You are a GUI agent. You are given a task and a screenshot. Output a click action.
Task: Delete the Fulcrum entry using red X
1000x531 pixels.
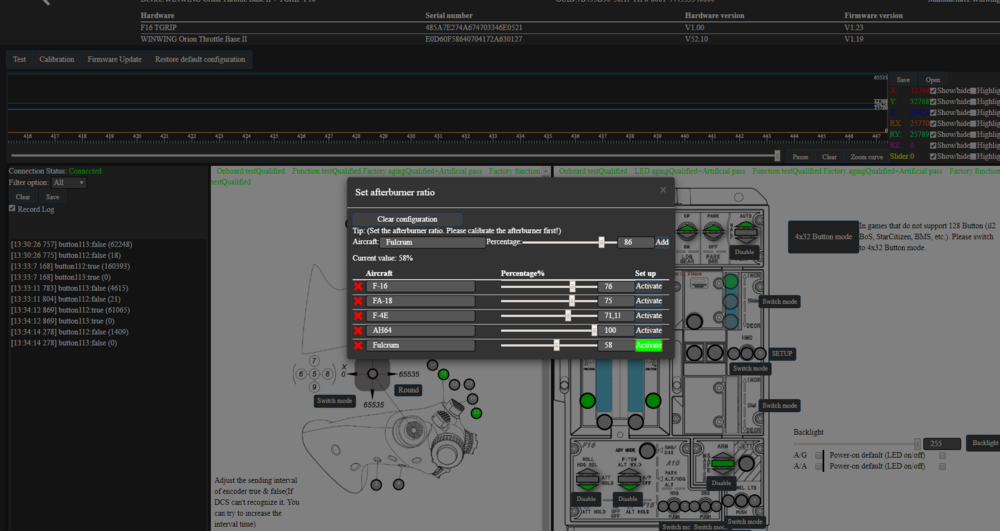point(358,345)
